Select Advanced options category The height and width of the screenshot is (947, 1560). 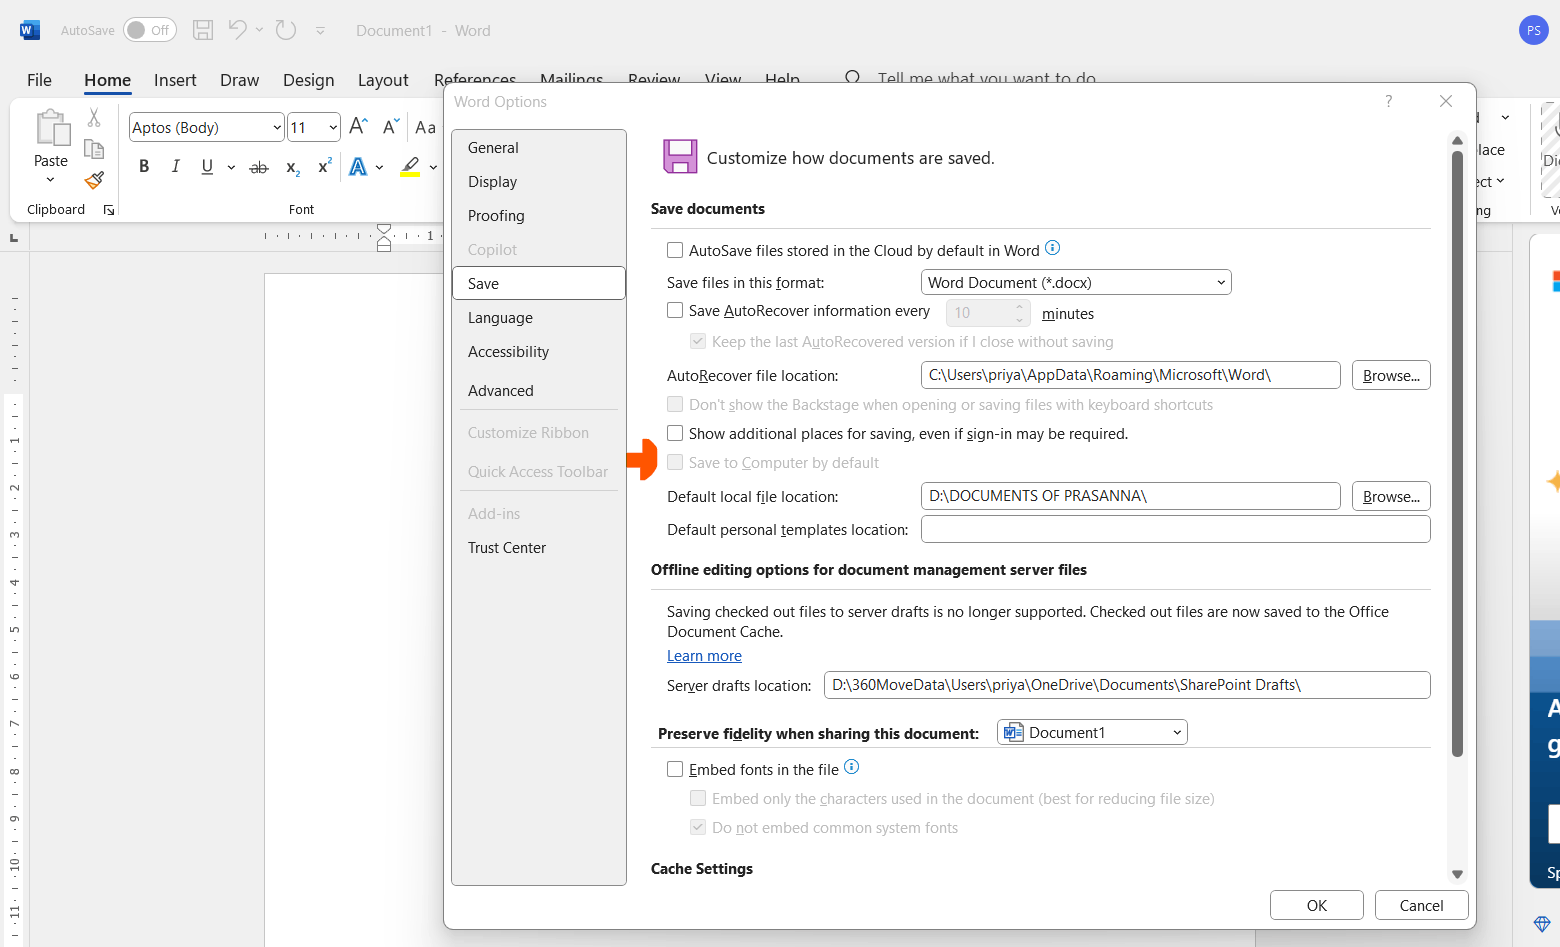(x=539, y=391)
